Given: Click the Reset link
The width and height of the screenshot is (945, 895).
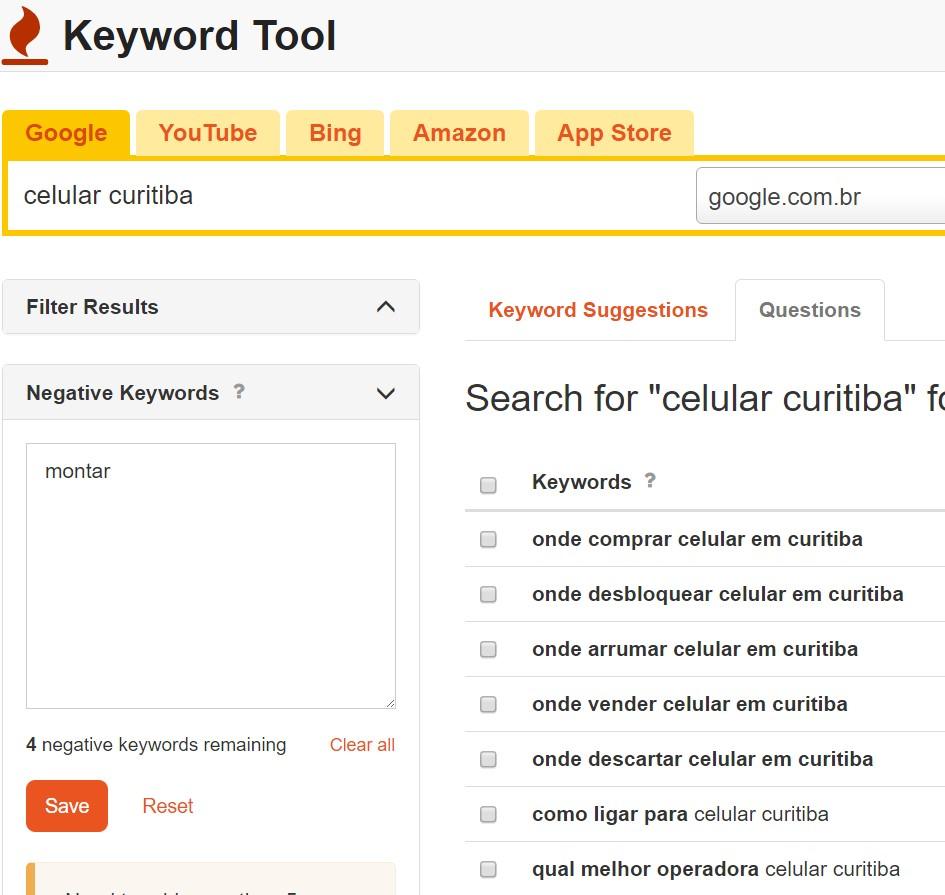Looking at the screenshot, I should pyautogui.click(x=168, y=806).
